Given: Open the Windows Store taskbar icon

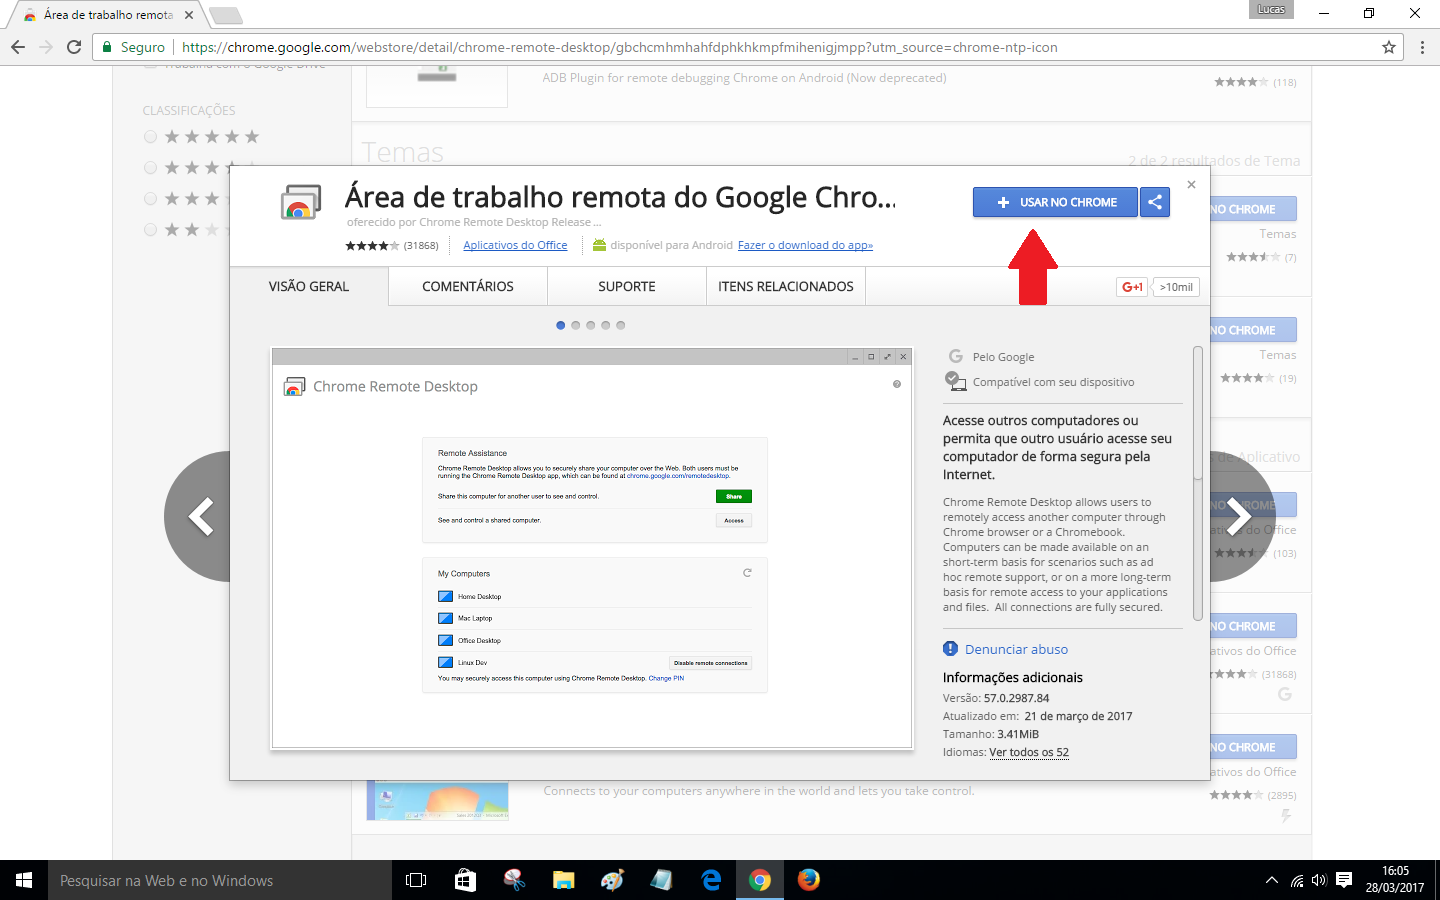Looking at the screenshot, I should click(465, 880).
